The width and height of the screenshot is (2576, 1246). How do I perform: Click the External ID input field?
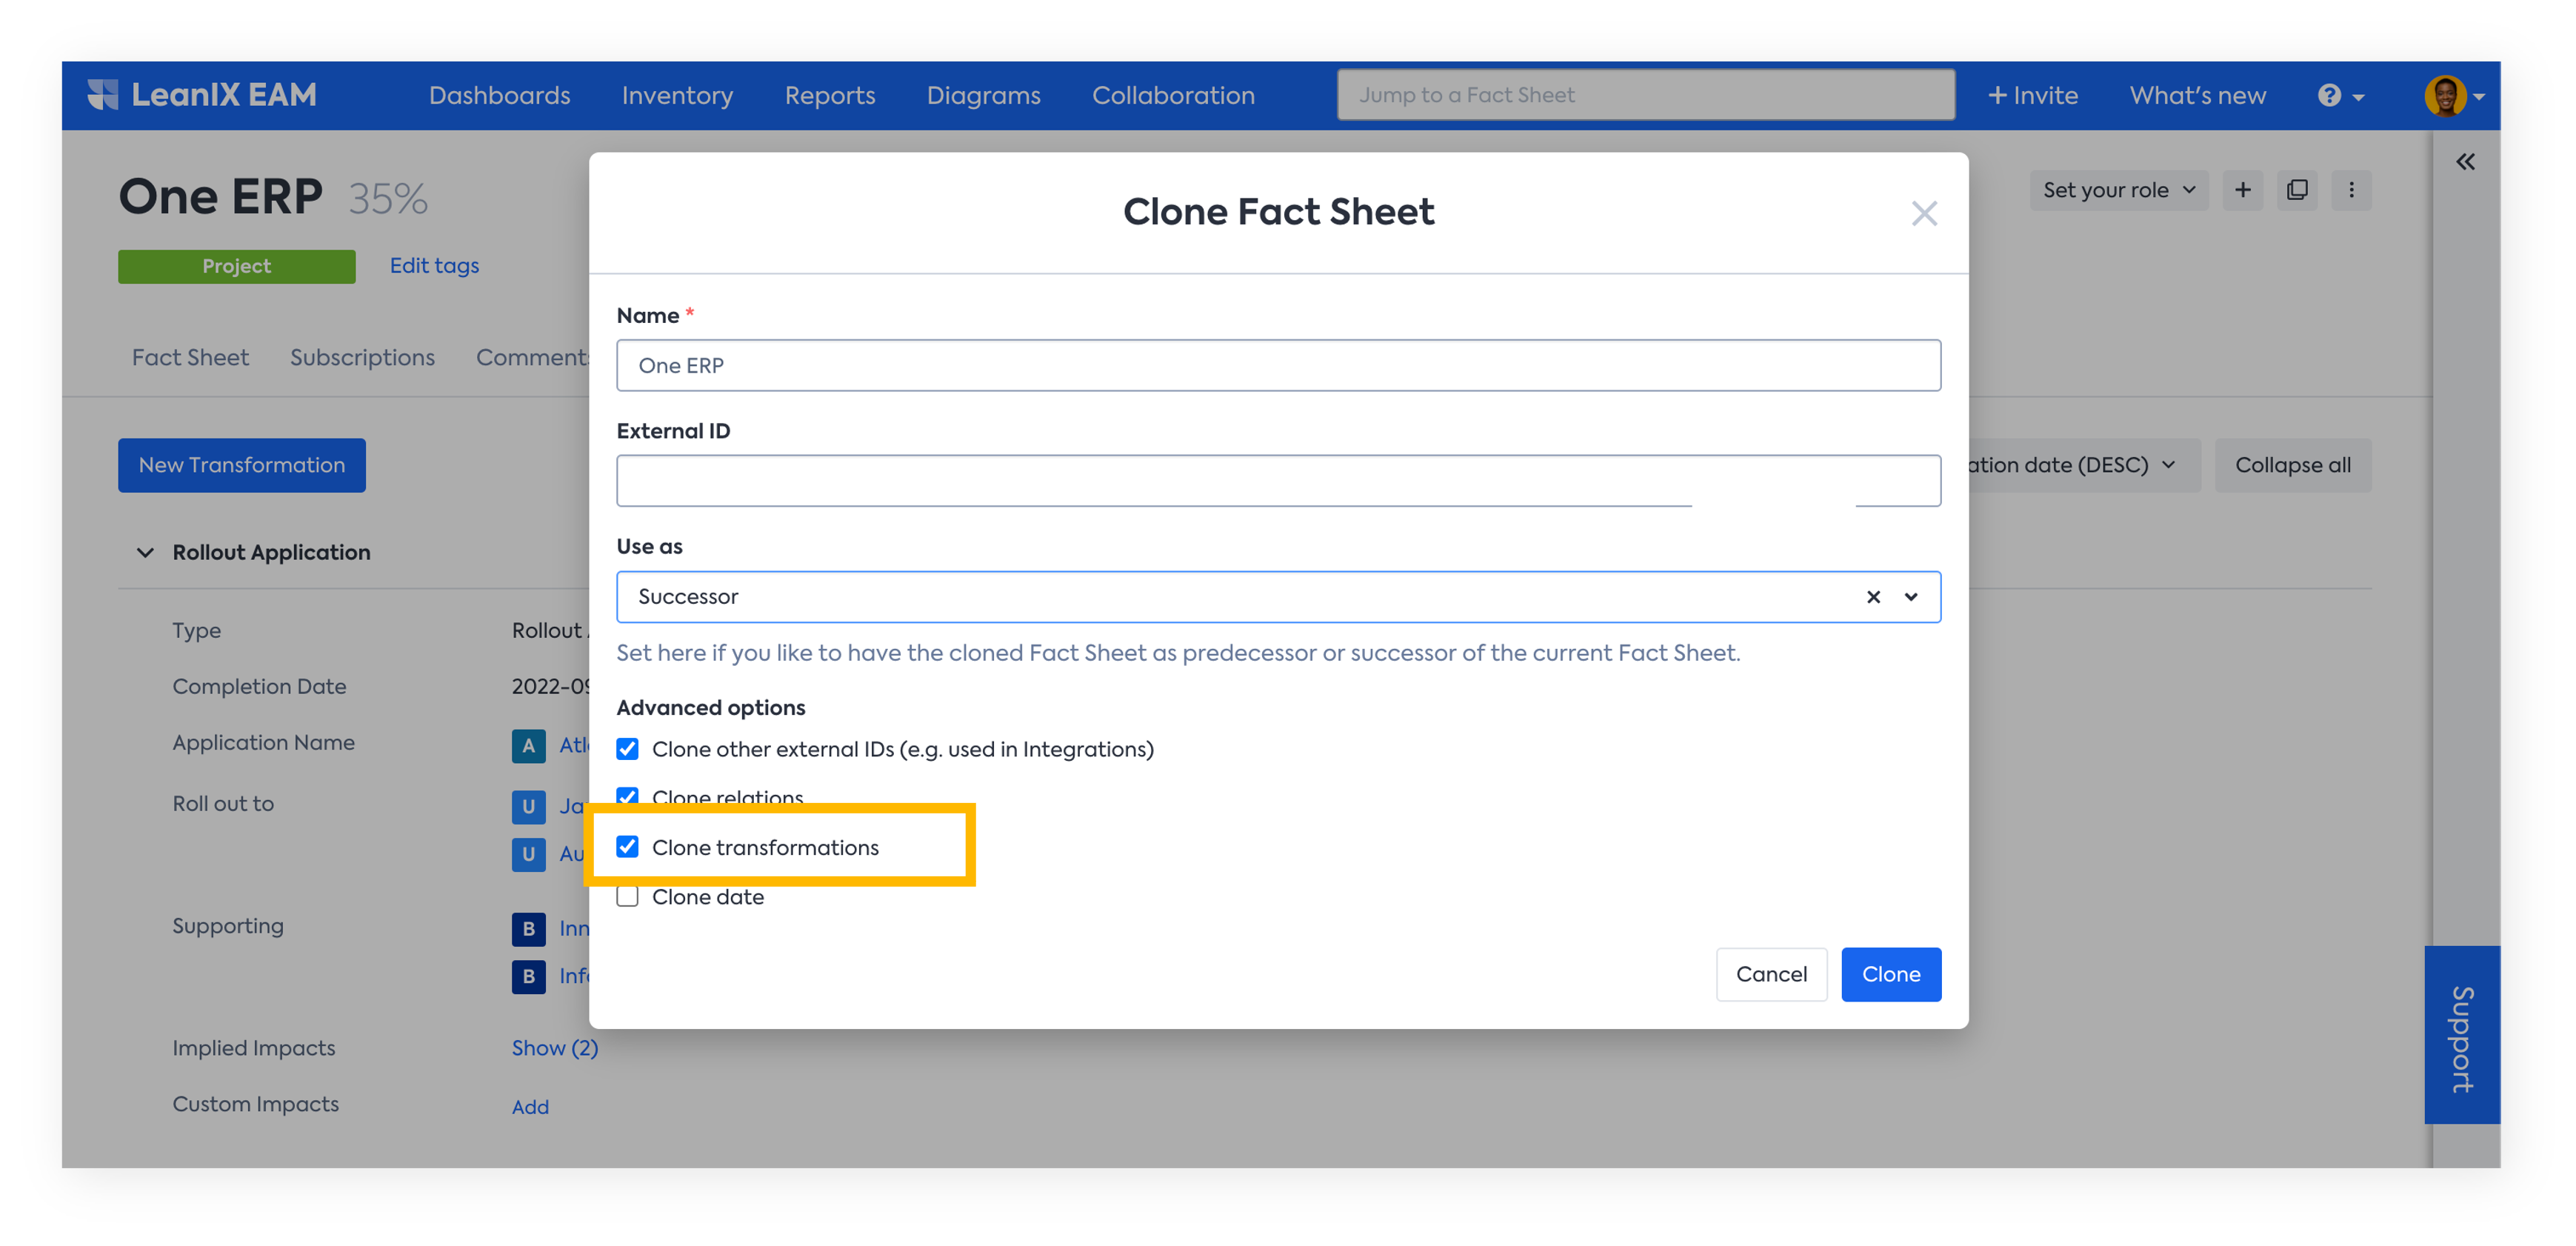point(1278,481)
